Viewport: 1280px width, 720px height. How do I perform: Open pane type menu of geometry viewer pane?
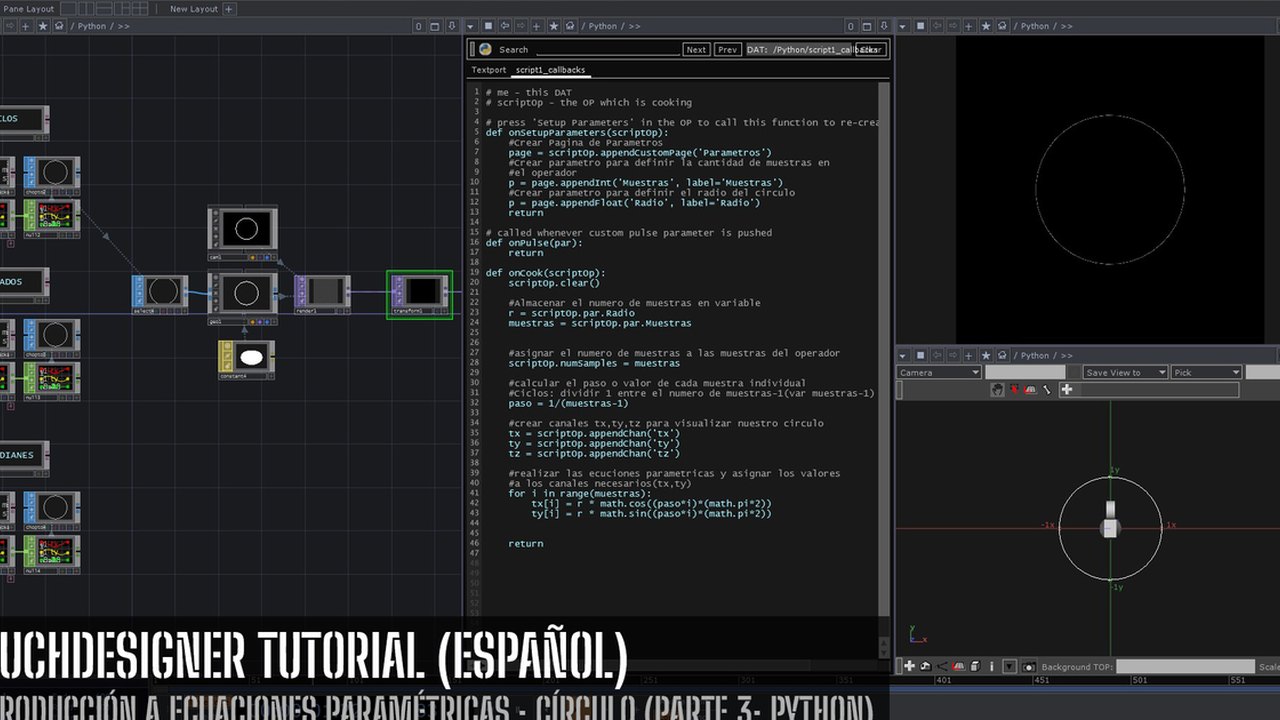coord(903,356)
